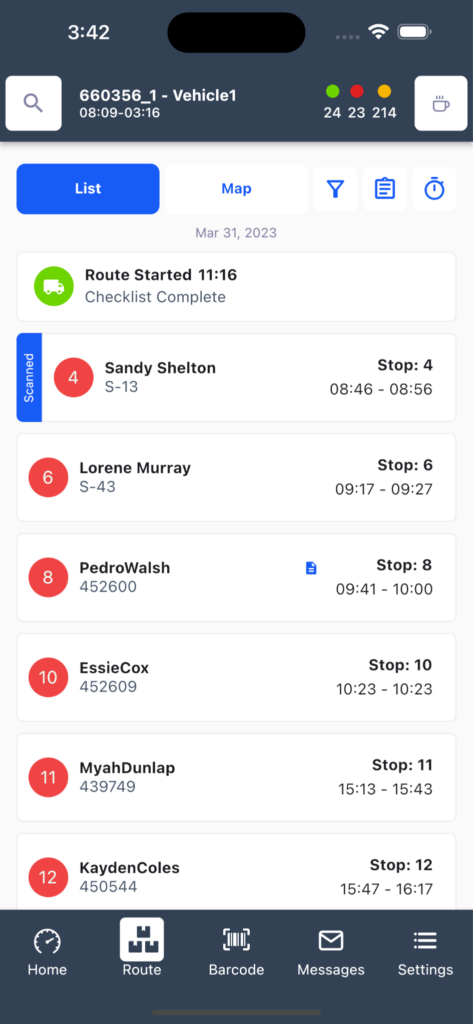Open the document note icon on PedroWalsh
The height and width of the screenshot is (1024, 473).
coord(312,568)
